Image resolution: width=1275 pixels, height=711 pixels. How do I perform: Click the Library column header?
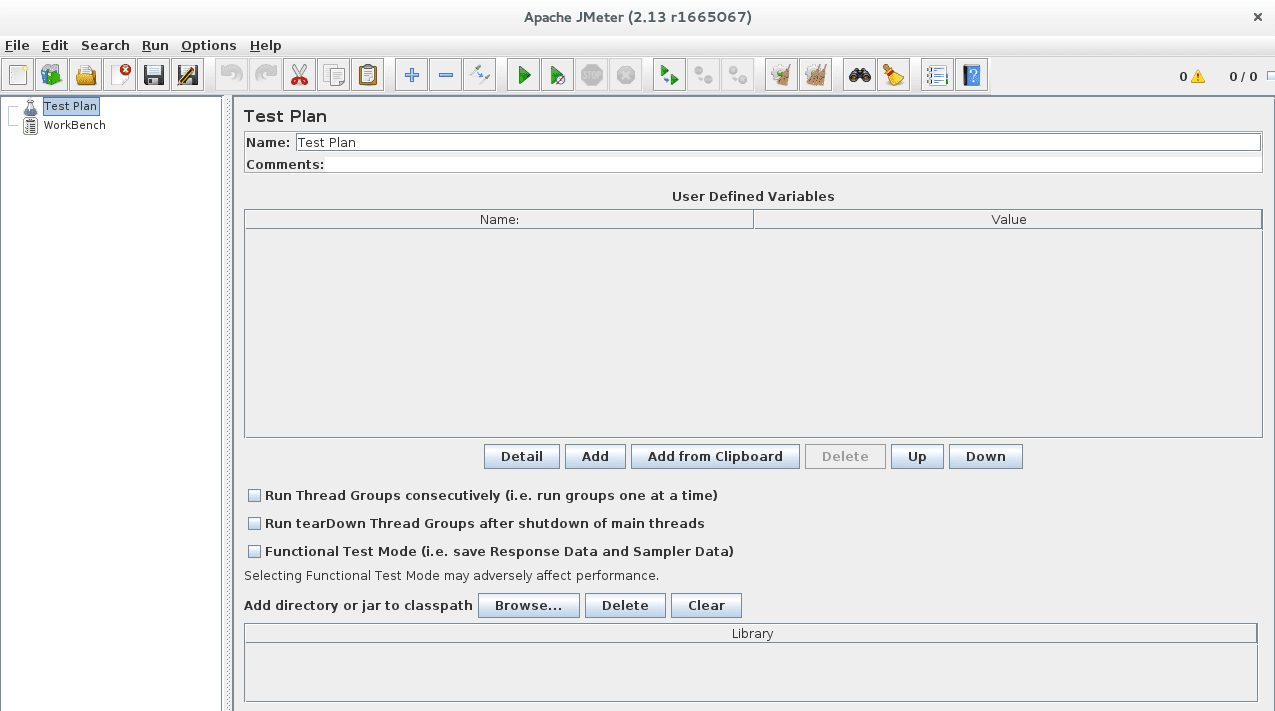pos(751,633)
